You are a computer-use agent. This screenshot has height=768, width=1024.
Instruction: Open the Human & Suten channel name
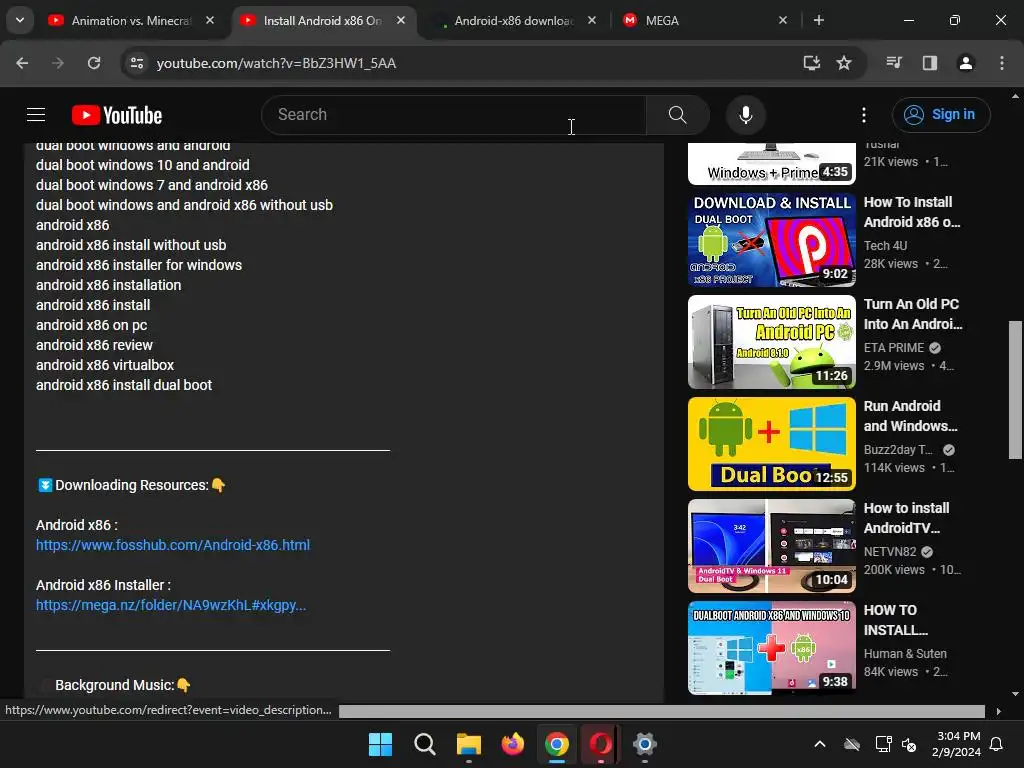904,653
